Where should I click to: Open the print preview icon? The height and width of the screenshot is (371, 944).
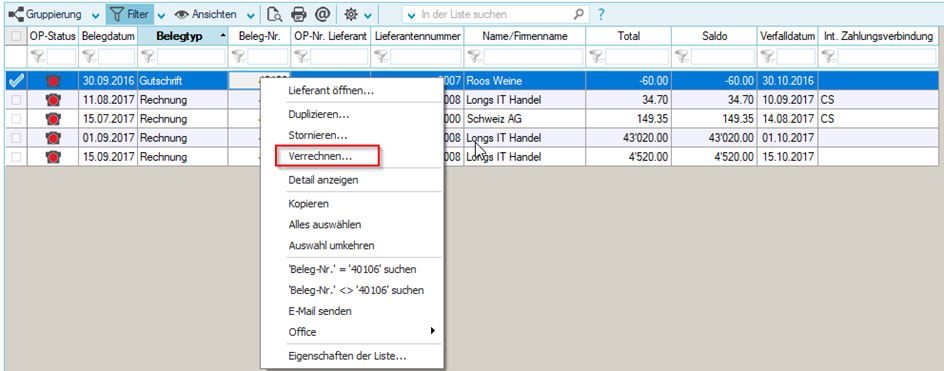click(x=275, y=14)
